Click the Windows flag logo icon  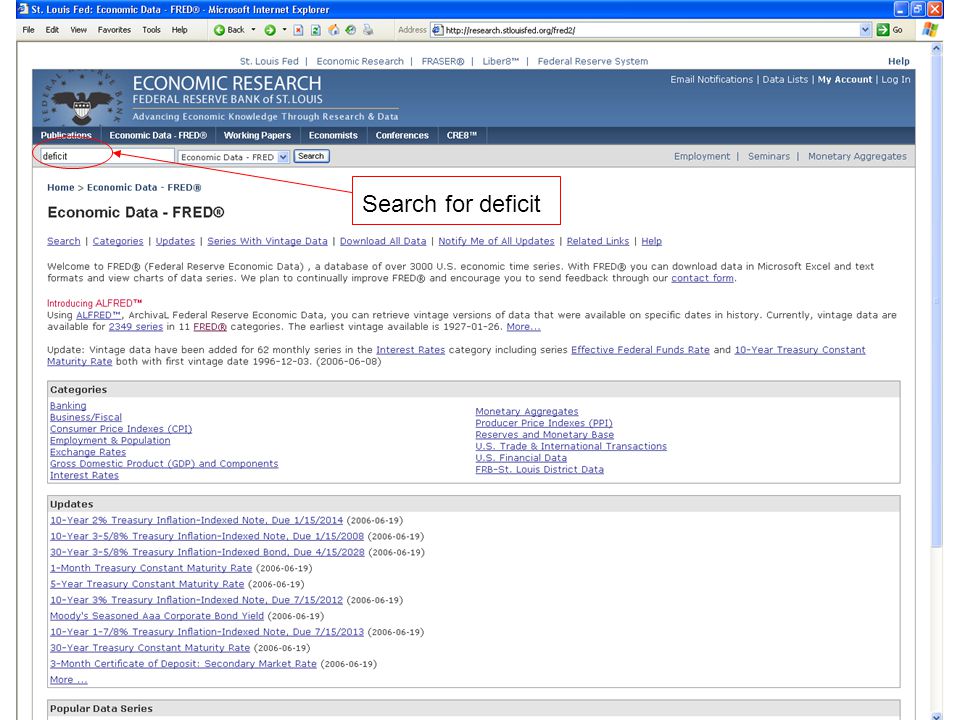pyautogui.click(x=930, y=29)
